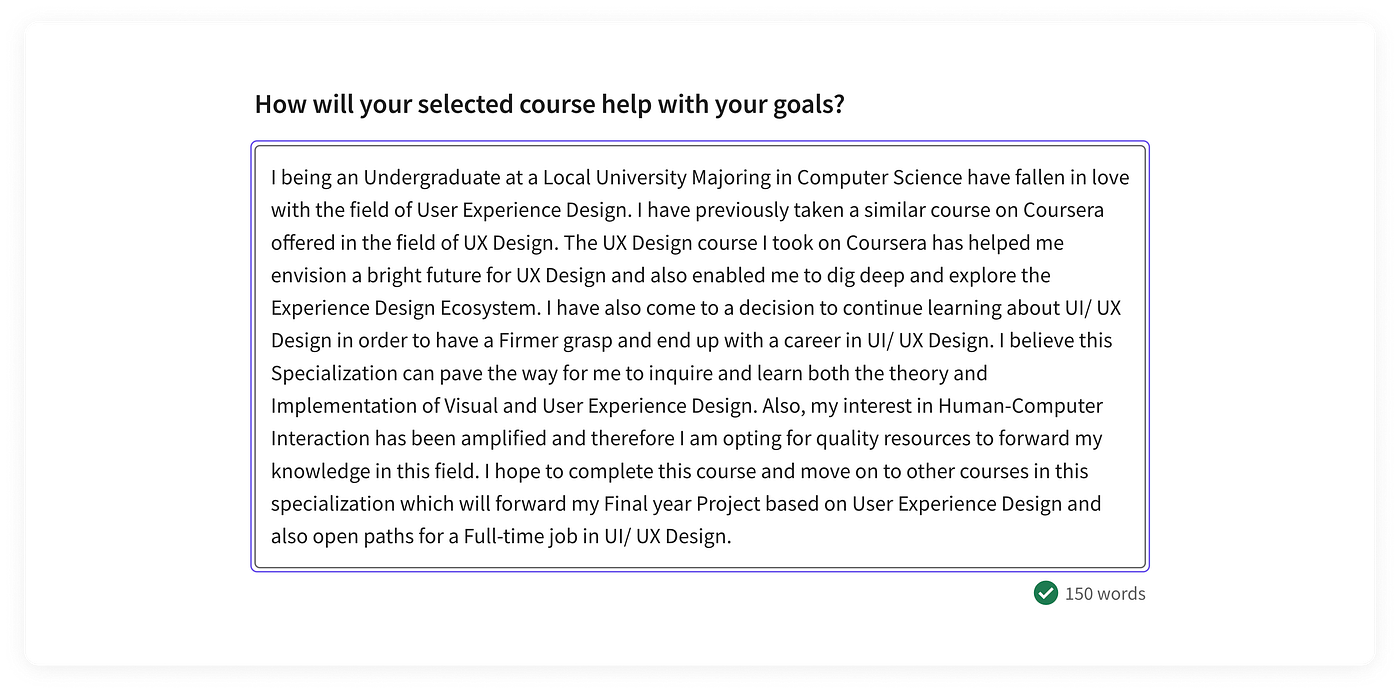The height and width of the screenshot is (693, 1400).
Task: Click the question mark in the heading
Action: pyautogui.click(x=839, y=103)
